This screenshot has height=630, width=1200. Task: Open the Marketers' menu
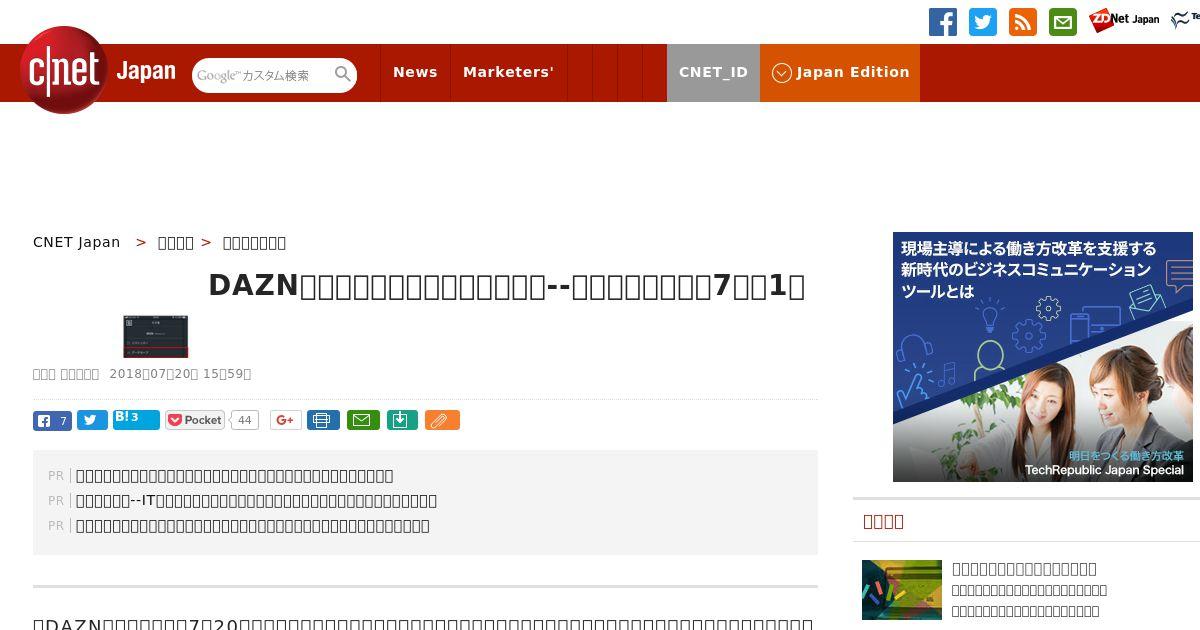pyautogui.click(x=508, y=72)
